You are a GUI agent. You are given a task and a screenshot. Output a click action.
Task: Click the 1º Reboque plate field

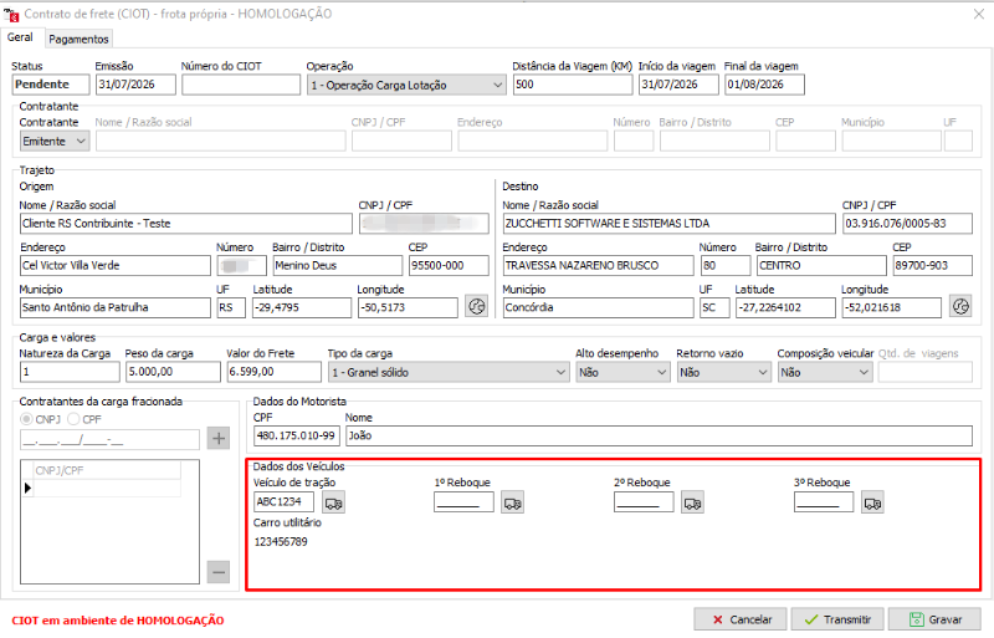pos(463,502)
